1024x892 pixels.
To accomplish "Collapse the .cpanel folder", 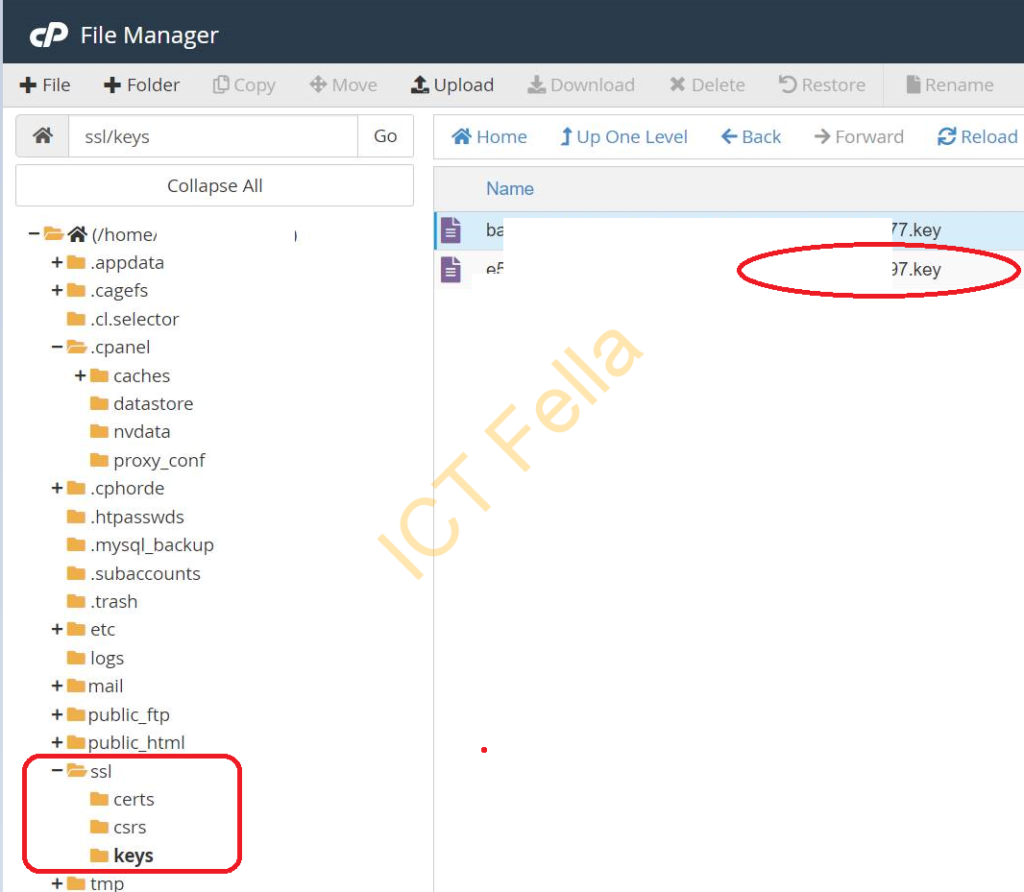I will pyautogui.click(x=57, y=347).
